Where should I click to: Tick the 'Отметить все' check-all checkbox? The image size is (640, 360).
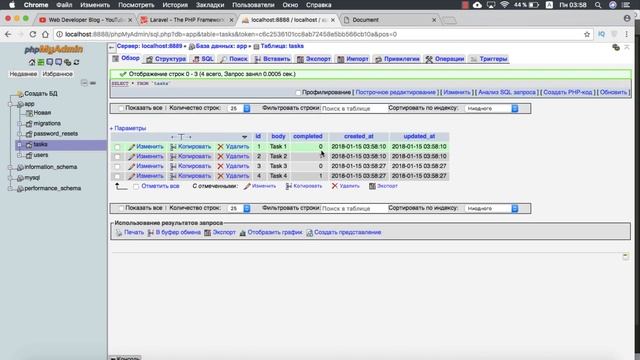[x=136, y=187]
